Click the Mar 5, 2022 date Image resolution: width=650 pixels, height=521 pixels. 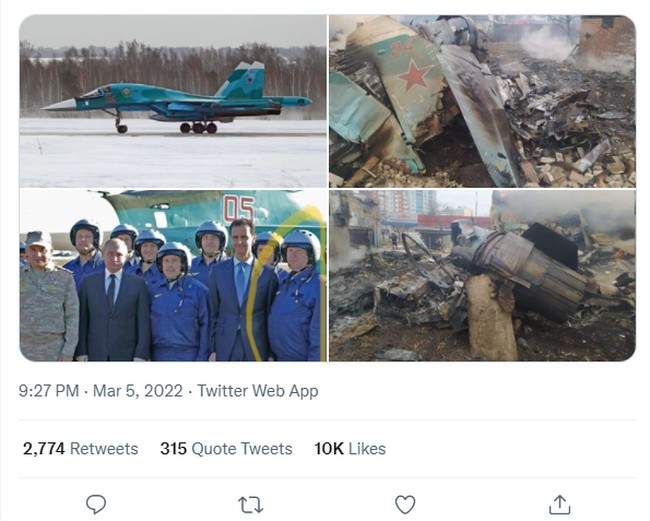(x=139, y=391)
